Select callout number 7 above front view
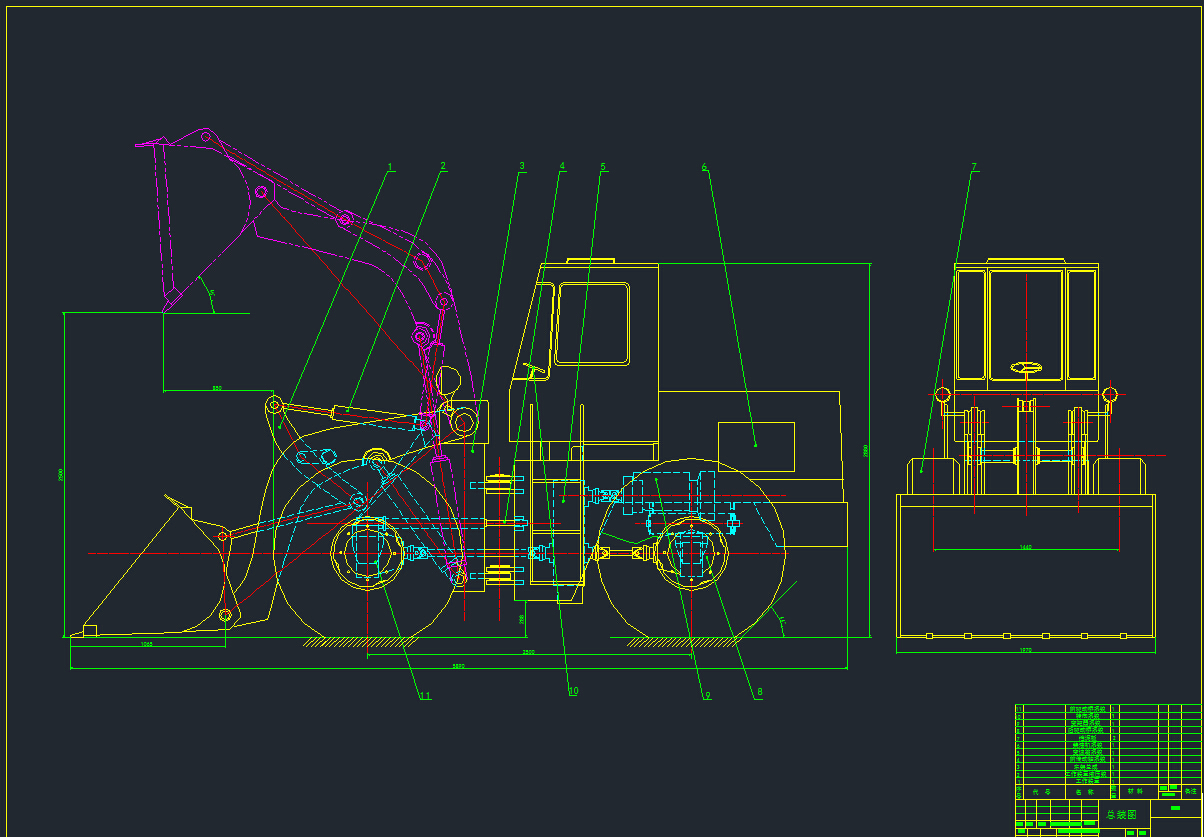 [973, 167]
